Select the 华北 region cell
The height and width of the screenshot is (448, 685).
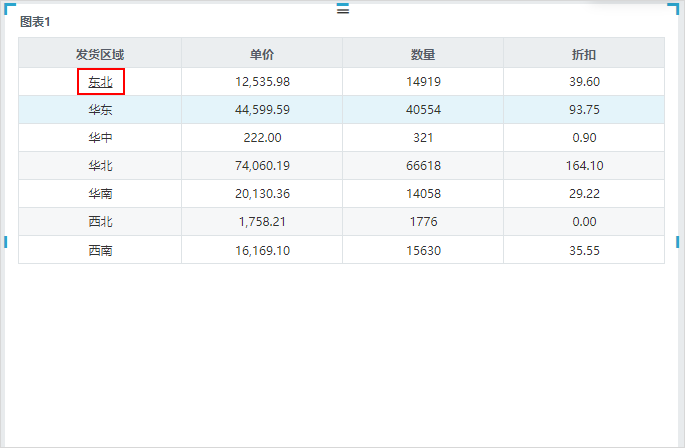100,166
